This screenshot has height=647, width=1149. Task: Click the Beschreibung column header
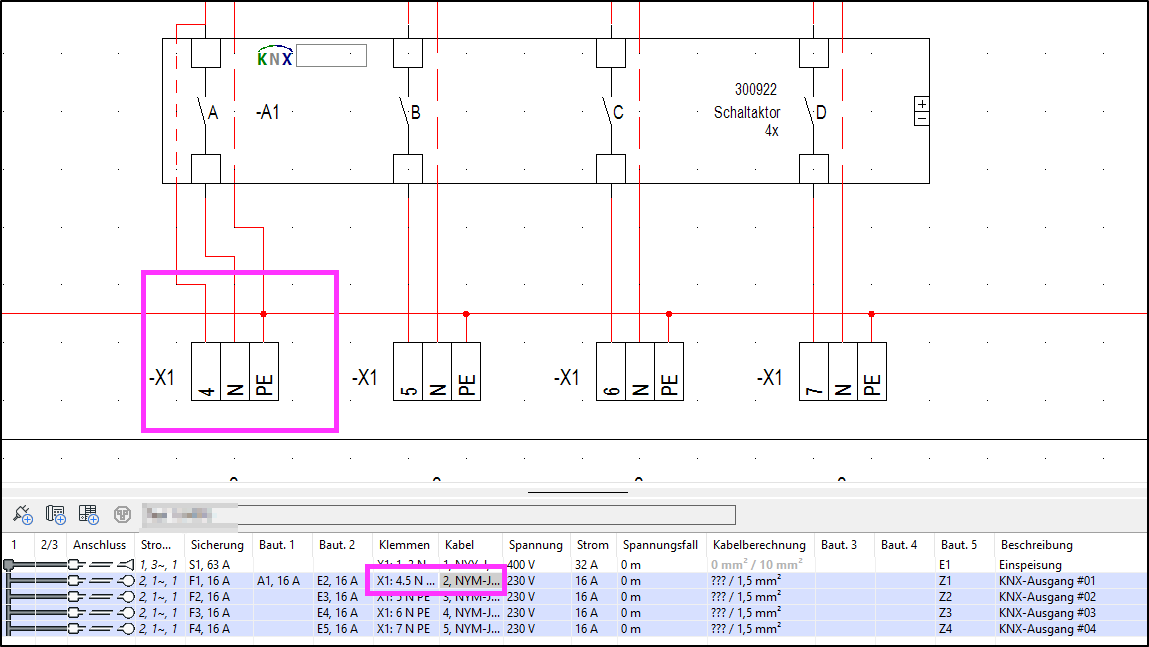point(1071,544)
